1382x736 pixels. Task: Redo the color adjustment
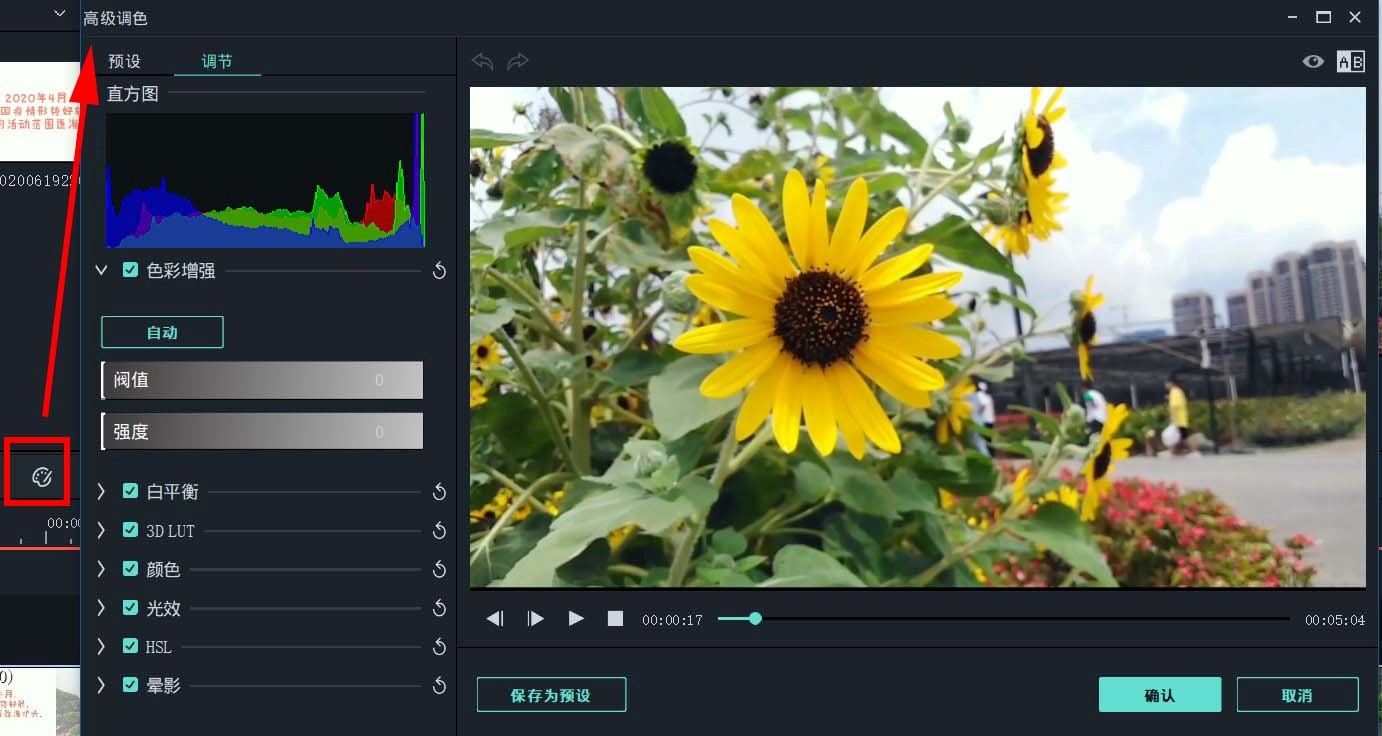[x=518, y=62]
